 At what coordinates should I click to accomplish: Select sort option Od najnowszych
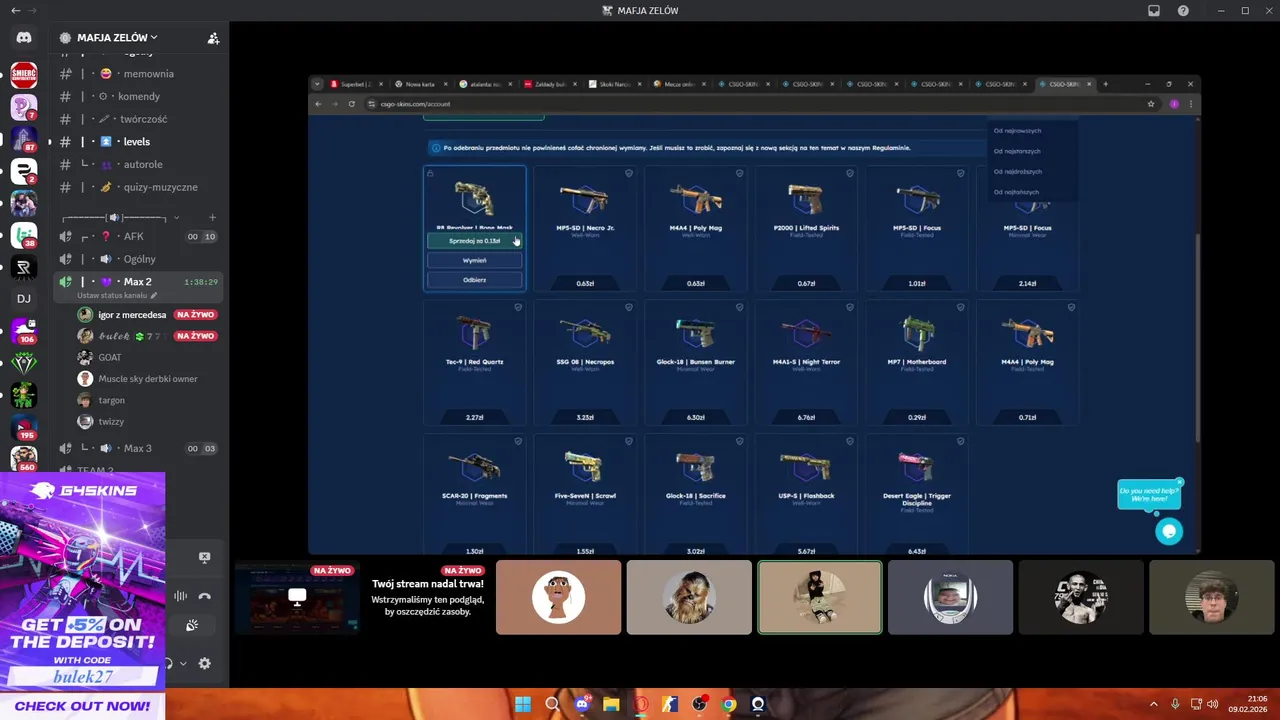click(1017, 131)
